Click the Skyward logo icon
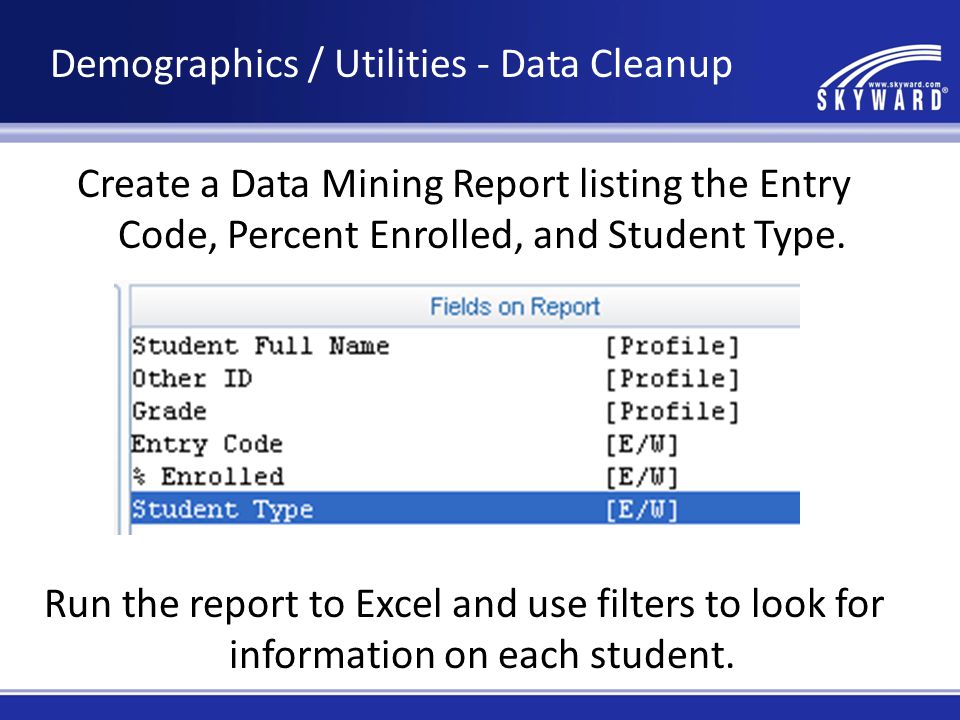Screen dimensions: 960x720 pyautogui.click(x=882, y=78)
